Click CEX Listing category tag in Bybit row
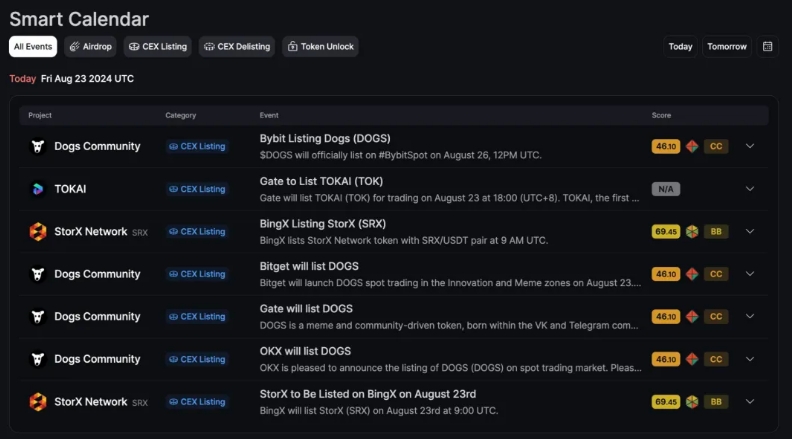Viewport: 792px width, 439px height. coord(197,147)
